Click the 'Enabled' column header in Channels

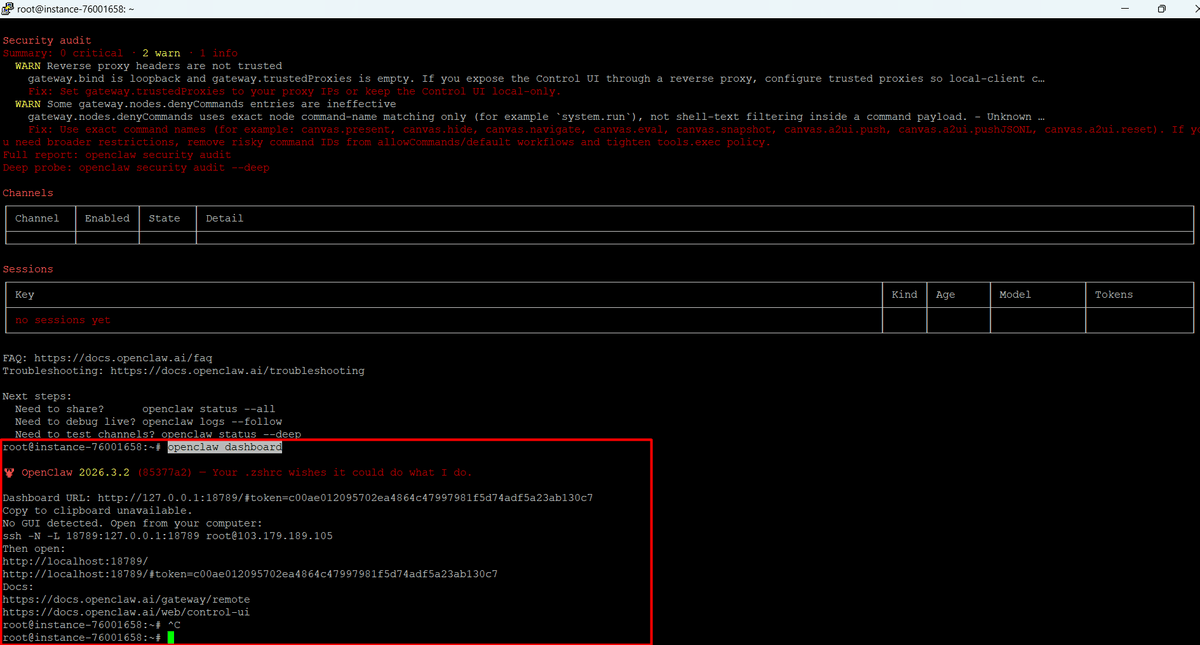107,218
